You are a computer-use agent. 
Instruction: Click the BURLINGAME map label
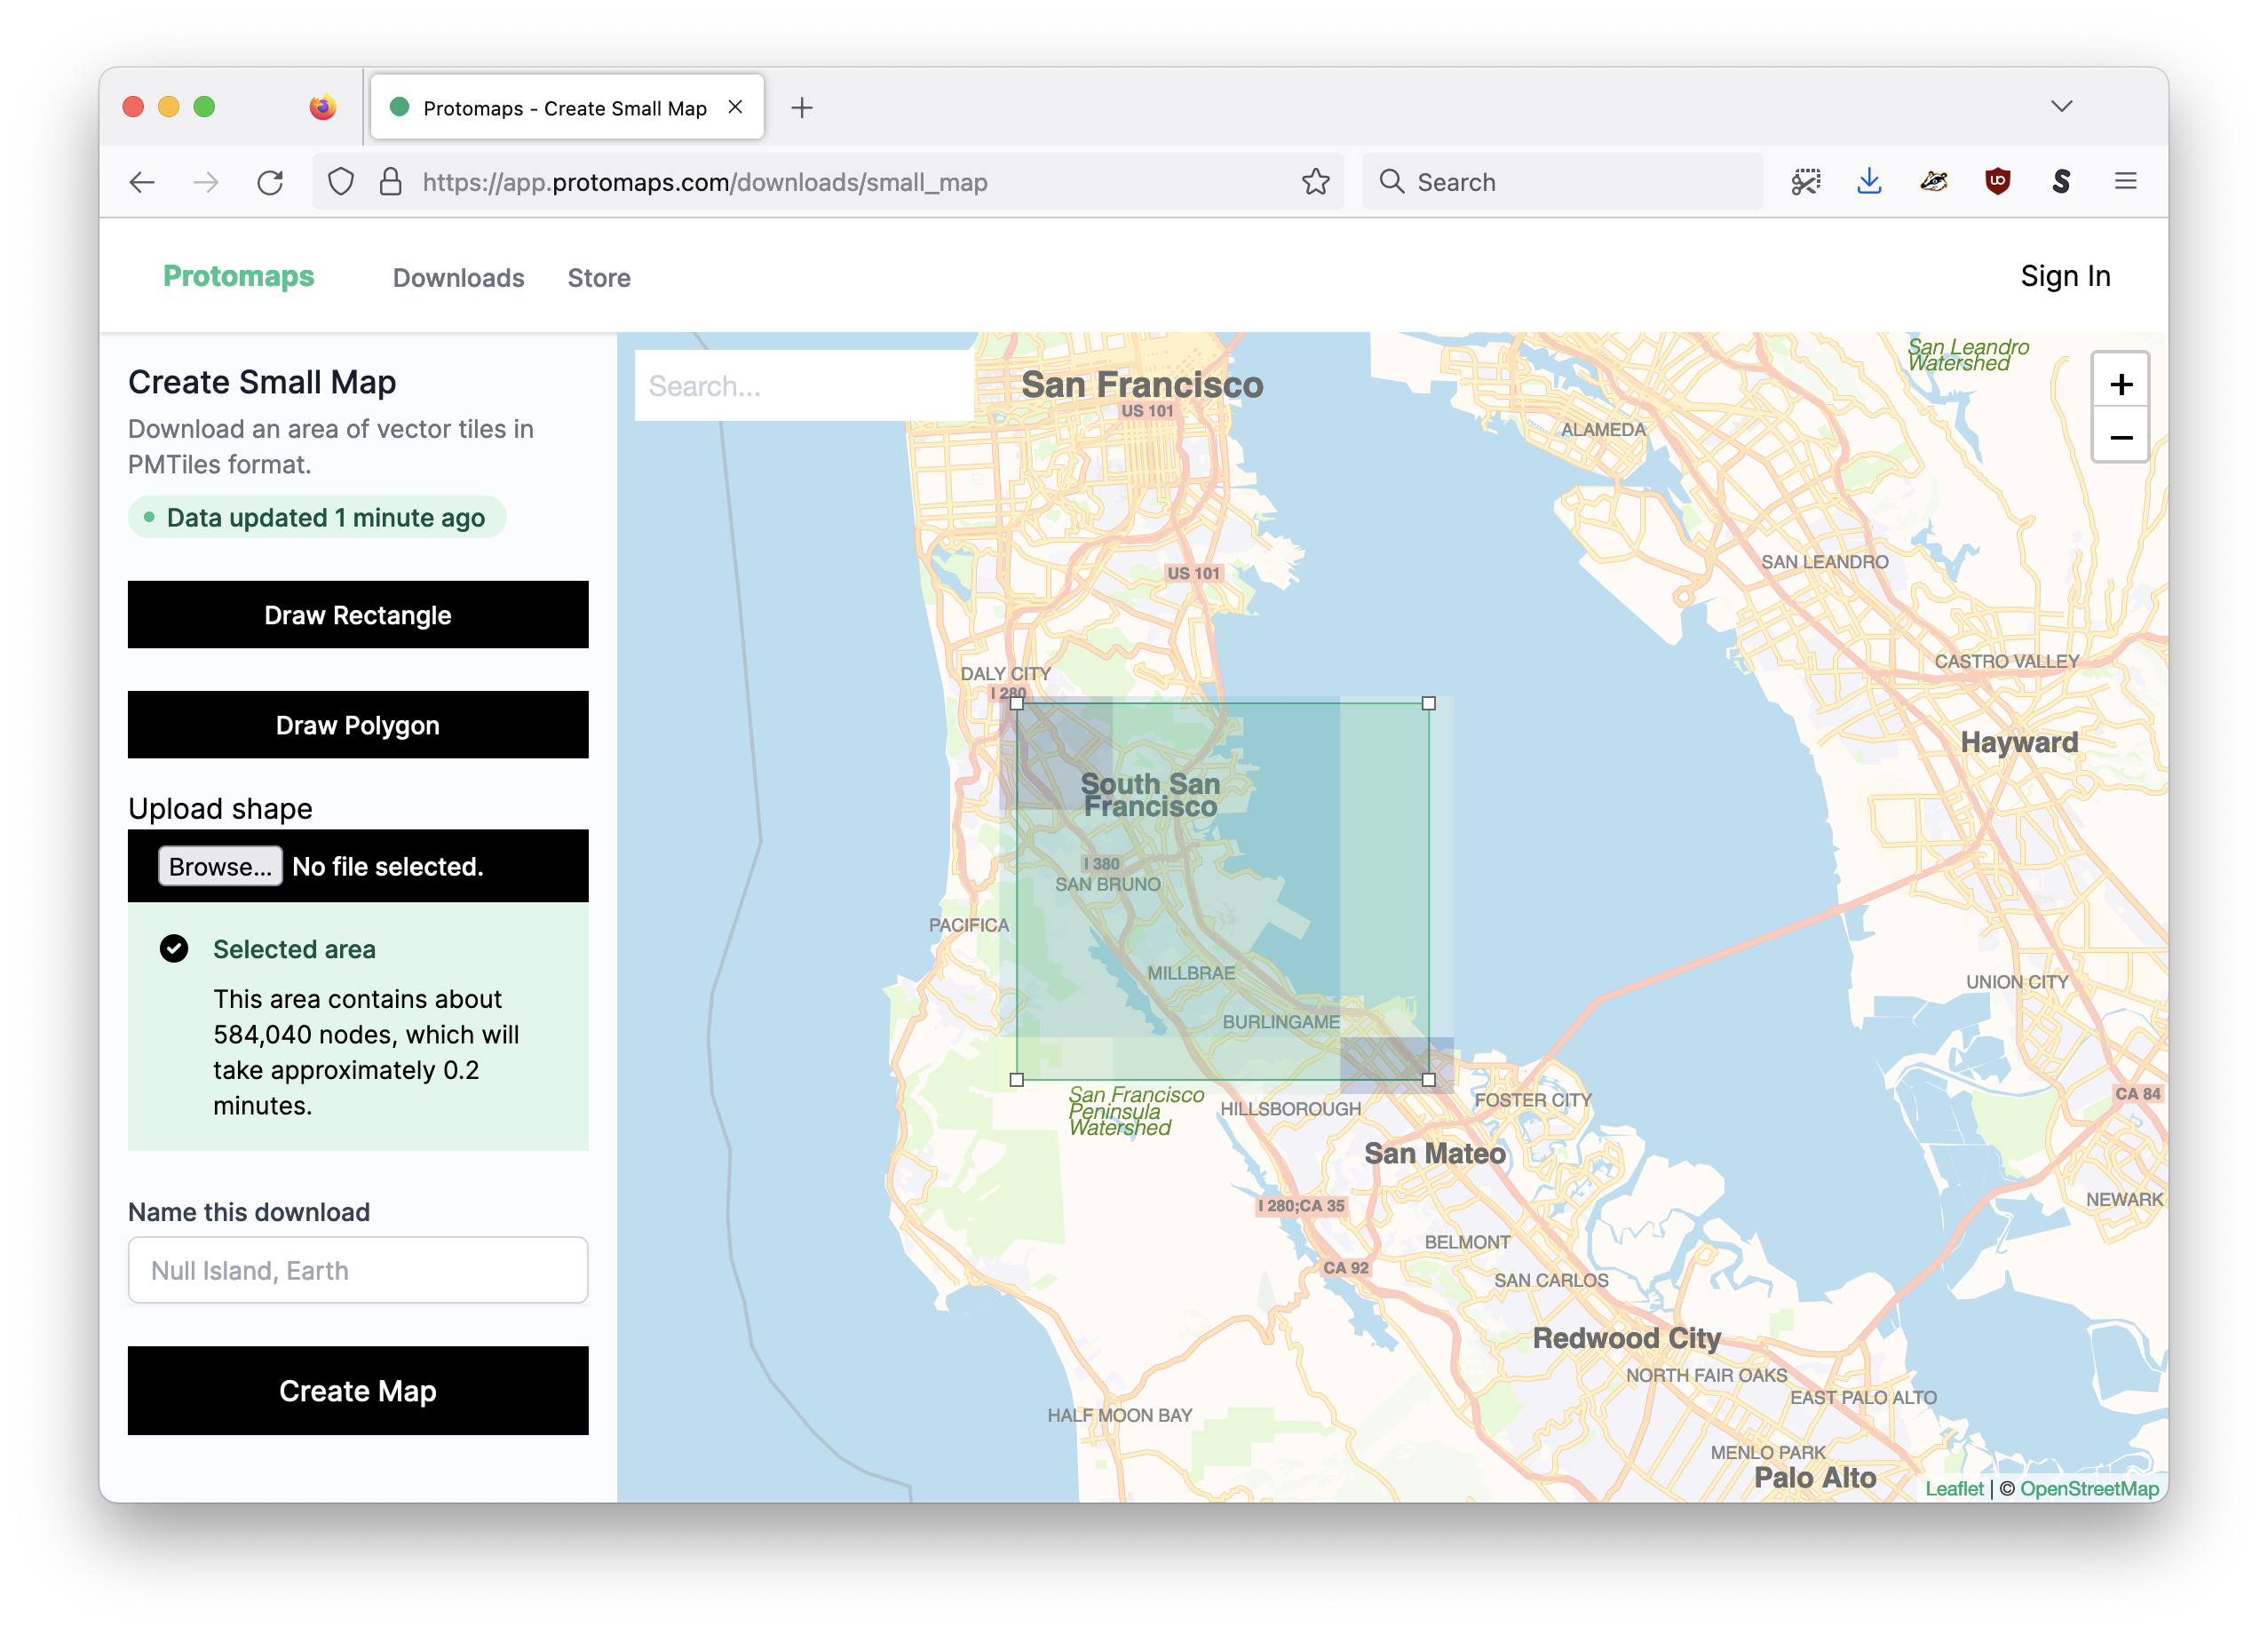coord(1281,1022)
